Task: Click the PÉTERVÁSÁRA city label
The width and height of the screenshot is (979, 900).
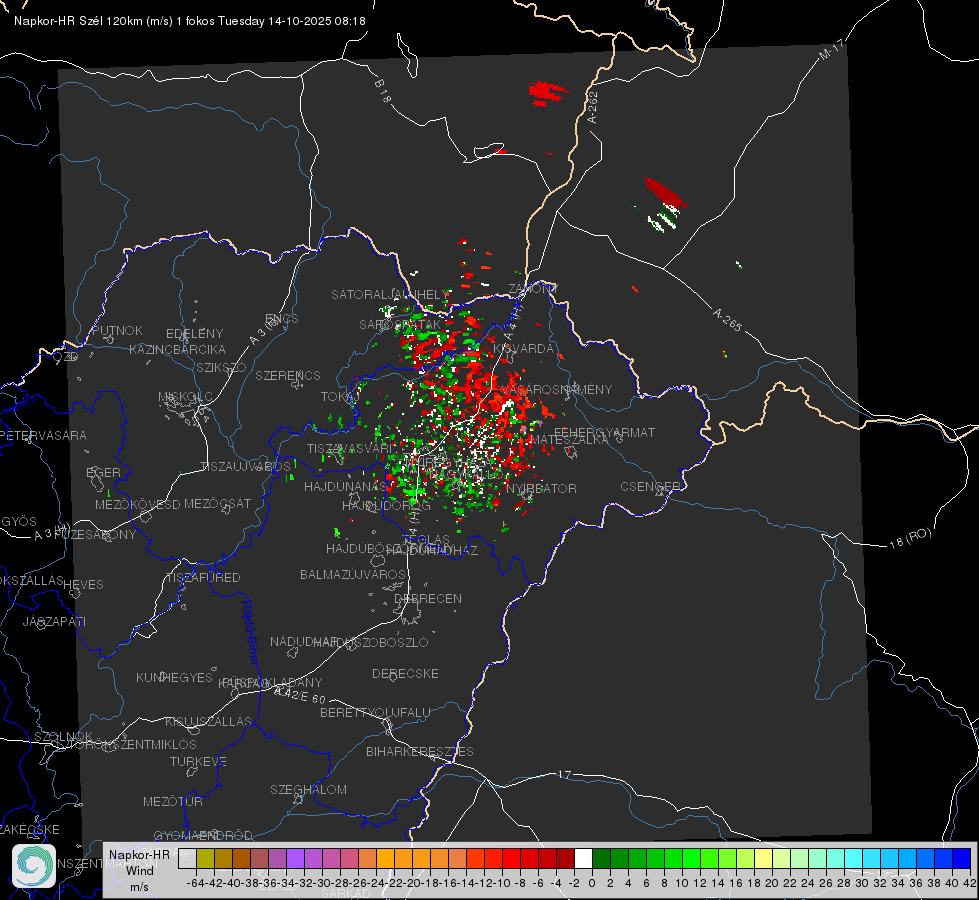Action: click(x=43, y=435)
